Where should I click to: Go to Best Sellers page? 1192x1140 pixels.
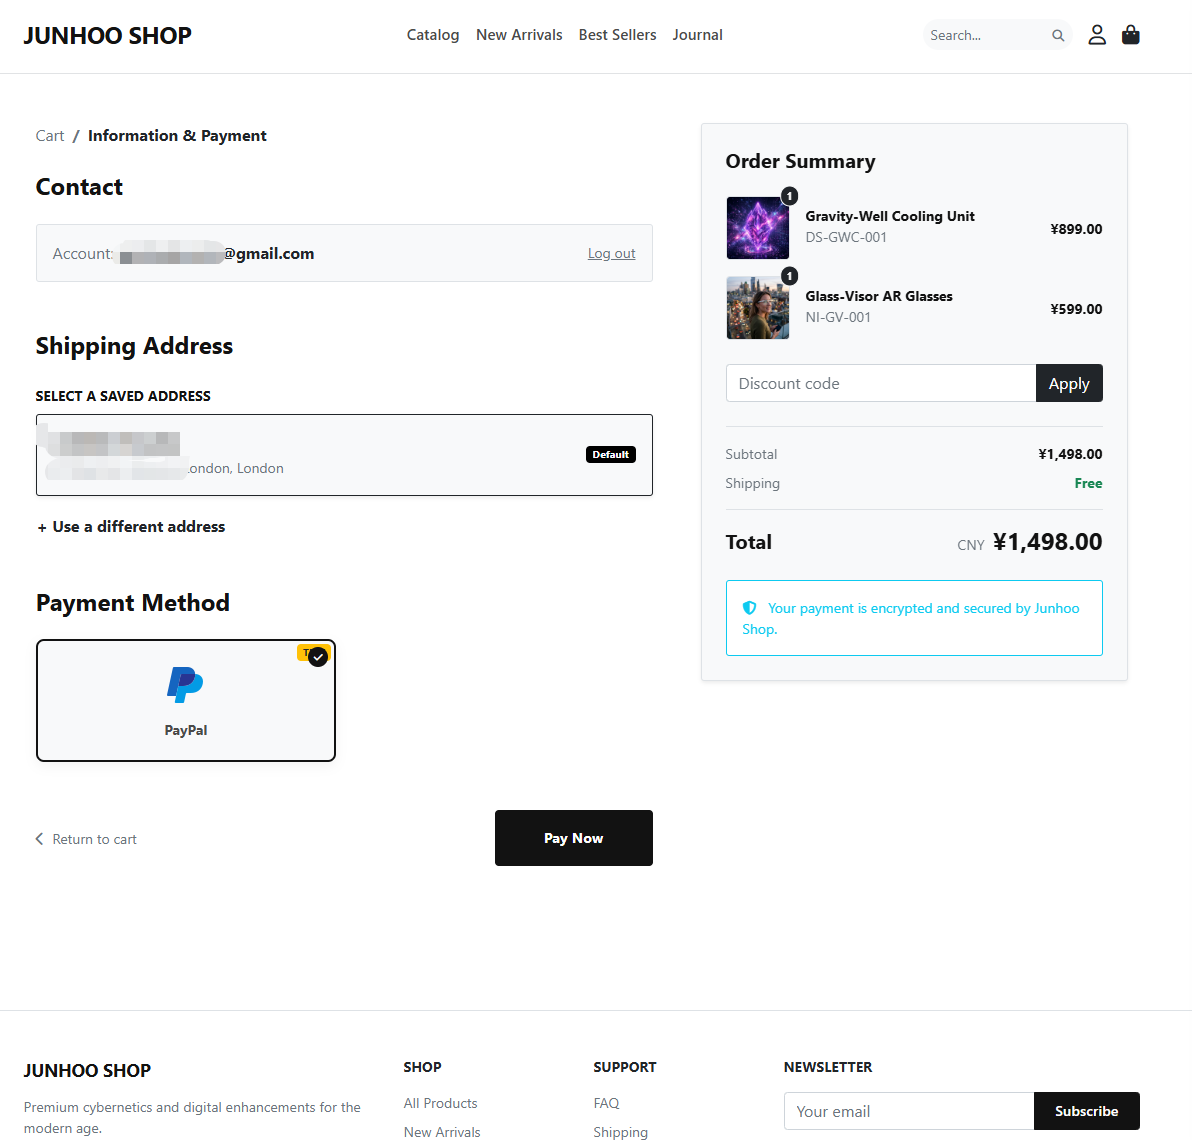pyautogui.click(x=617, y=35)
